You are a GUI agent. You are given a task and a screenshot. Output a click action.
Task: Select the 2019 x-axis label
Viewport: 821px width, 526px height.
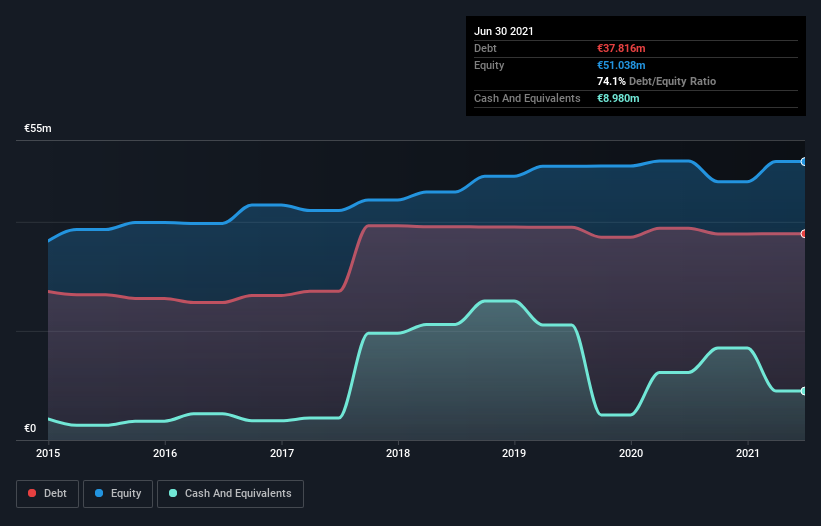514,453
